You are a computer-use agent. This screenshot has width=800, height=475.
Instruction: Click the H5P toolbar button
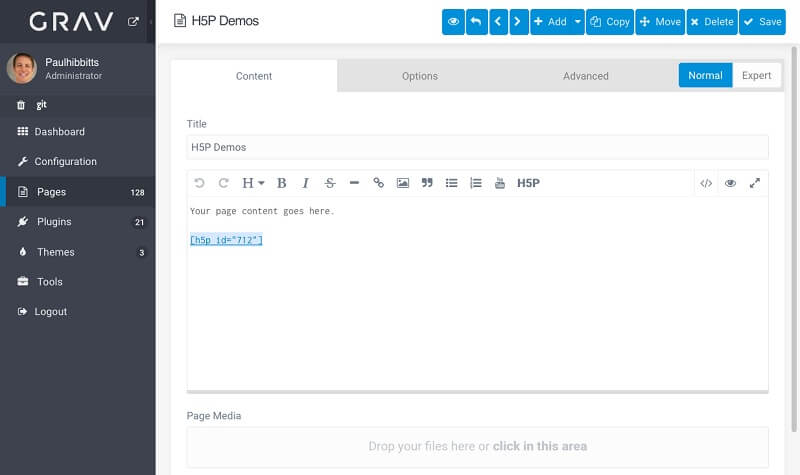528,183
